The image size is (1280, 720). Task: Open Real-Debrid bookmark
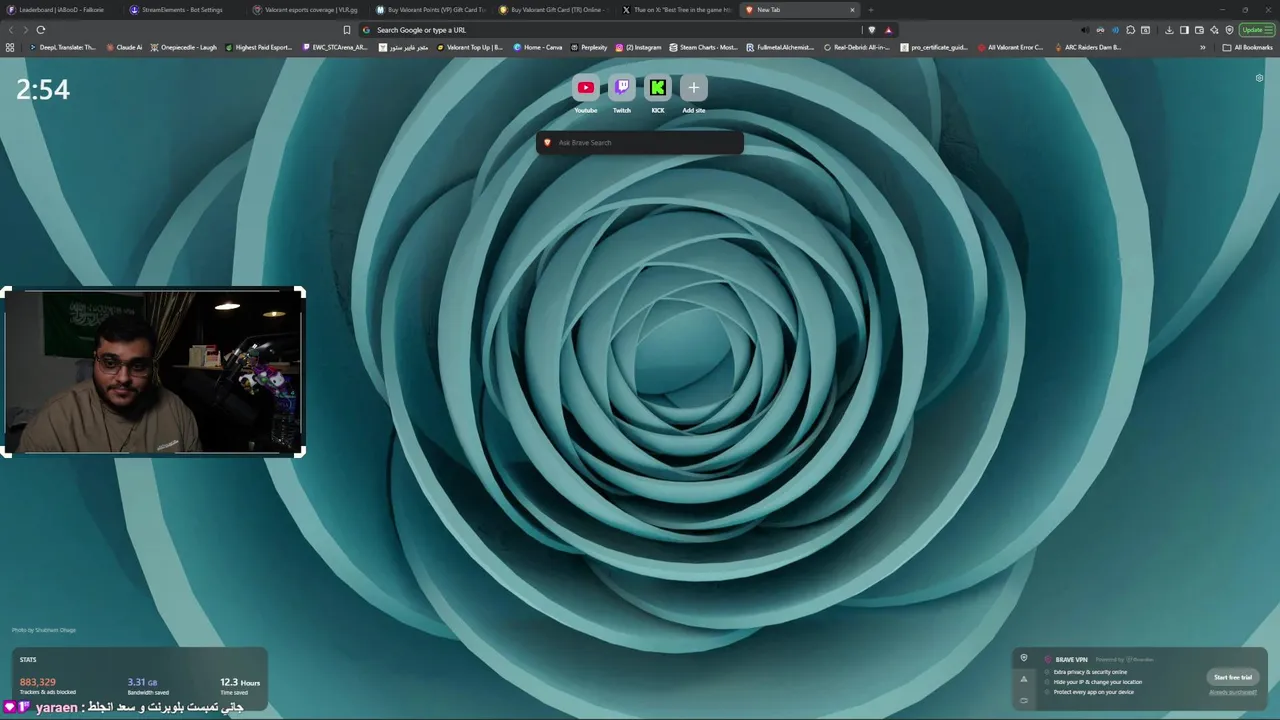point(857,47)
